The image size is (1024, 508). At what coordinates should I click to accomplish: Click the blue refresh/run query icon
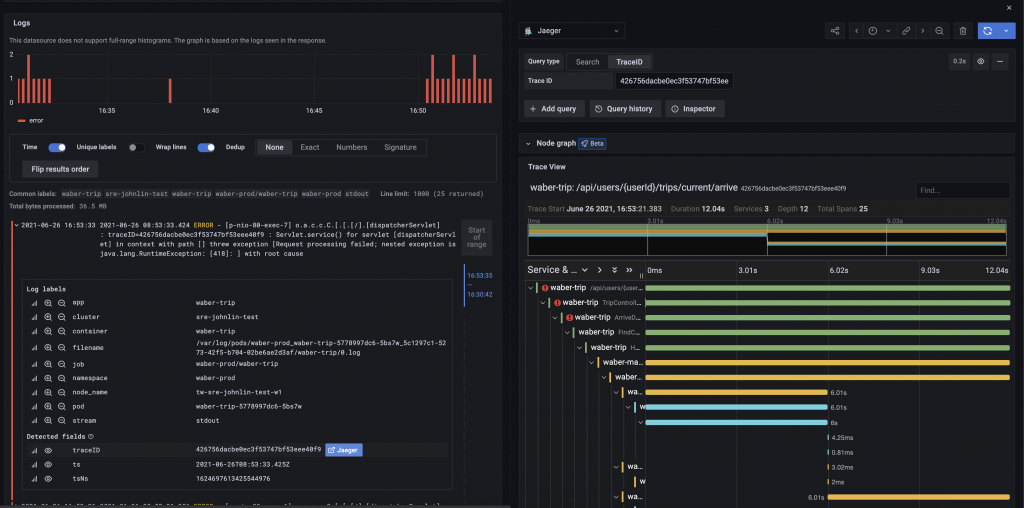pyautogui.click(x=987, y=31)
